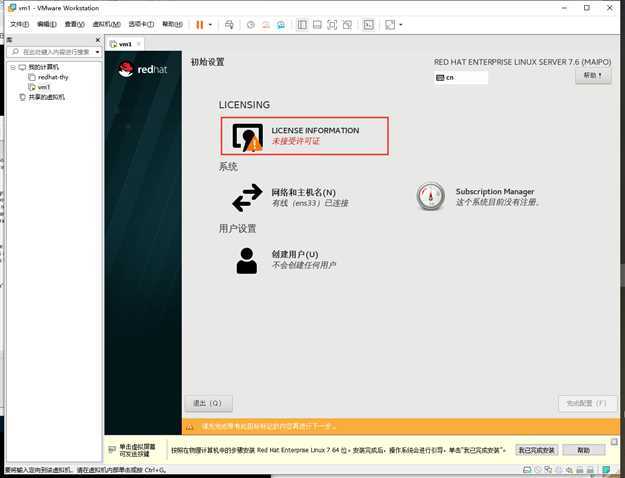Screen dimensions: 625x478
Task: Toggle the library sidebar view icon
Action: pyautogui.click(x=302, y=25)
